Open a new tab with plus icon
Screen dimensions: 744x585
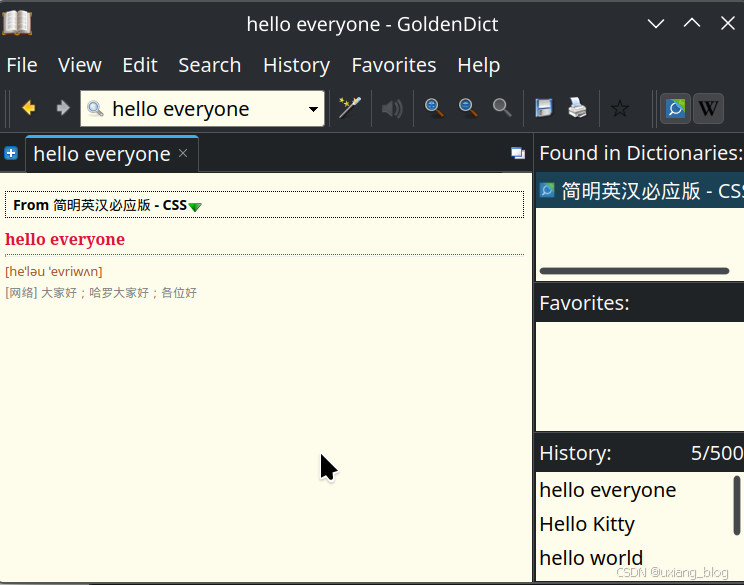coord(11,153)
